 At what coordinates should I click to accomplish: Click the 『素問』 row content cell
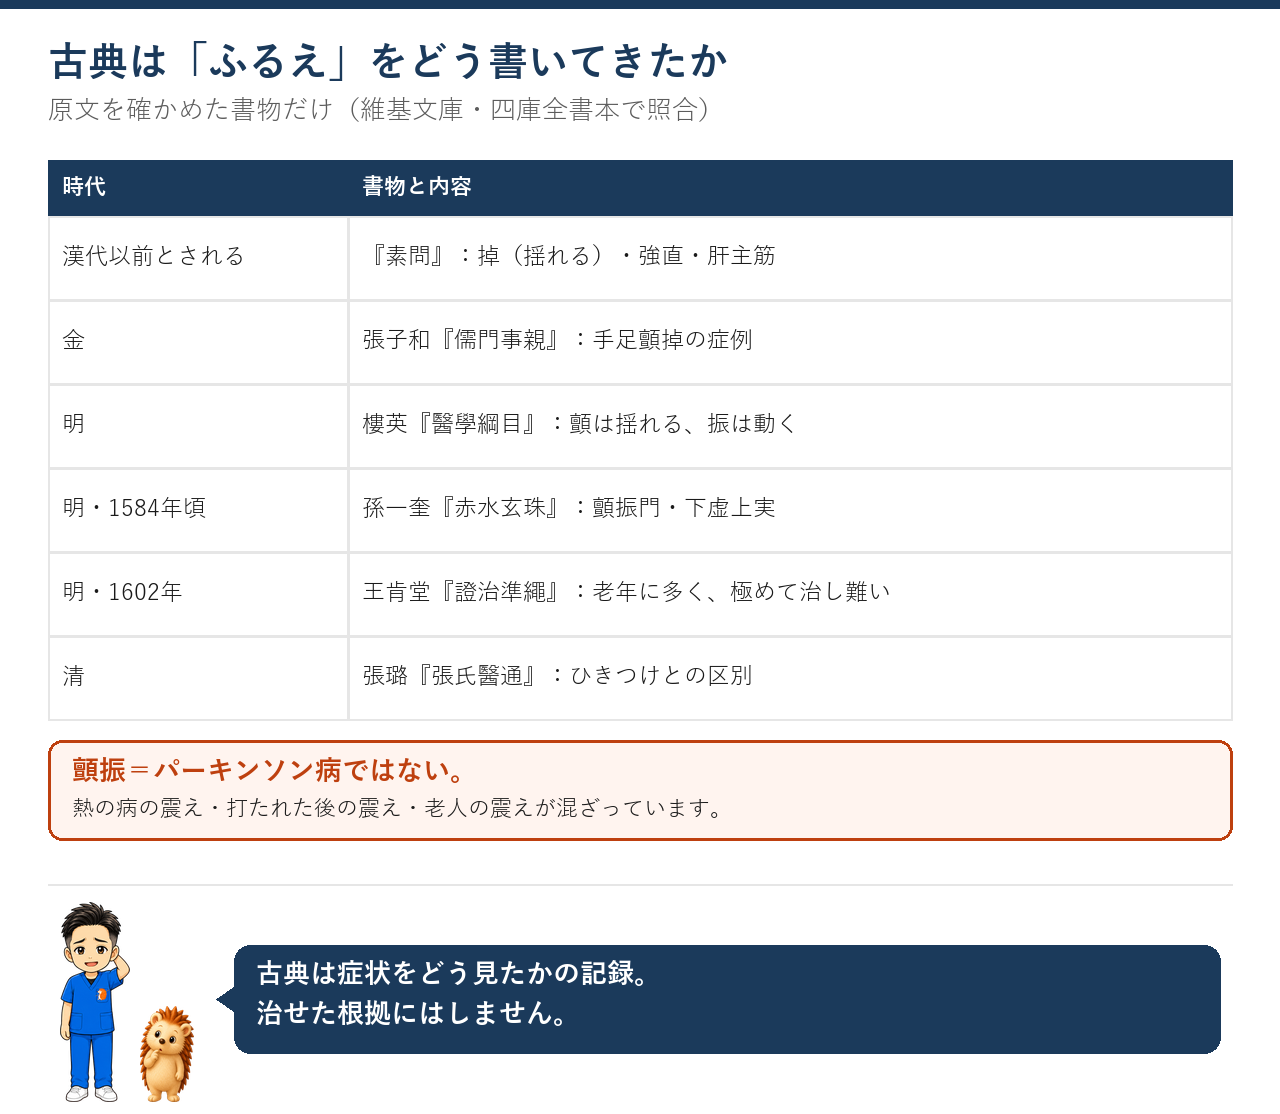pyautogui.click(x=790, y=258)
